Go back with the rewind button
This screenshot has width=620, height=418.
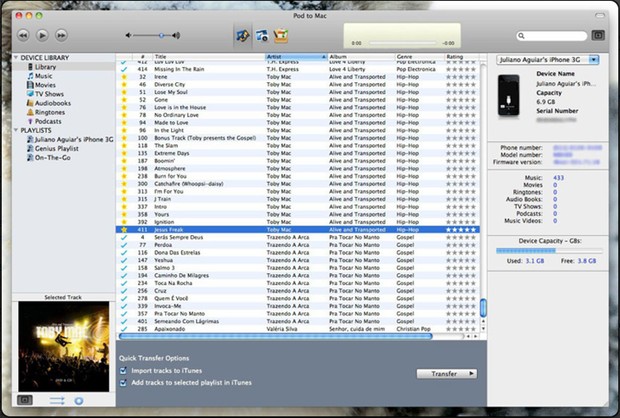pos(23,35)
